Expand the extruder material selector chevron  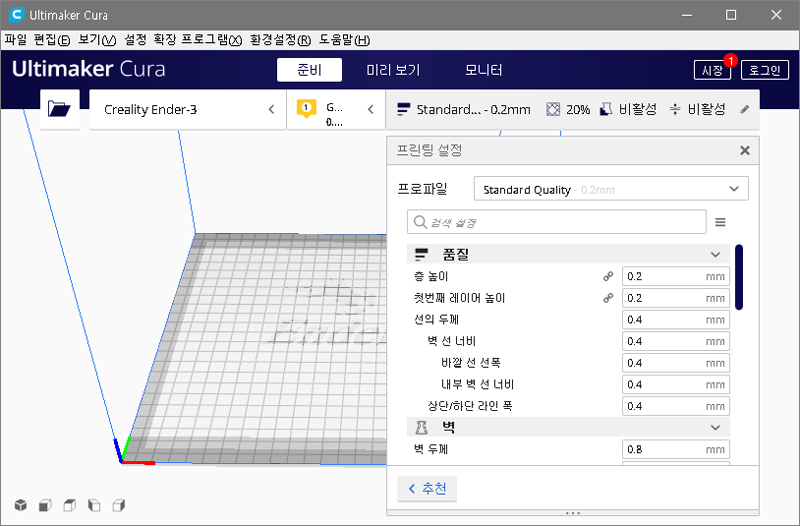pos(370,109)
